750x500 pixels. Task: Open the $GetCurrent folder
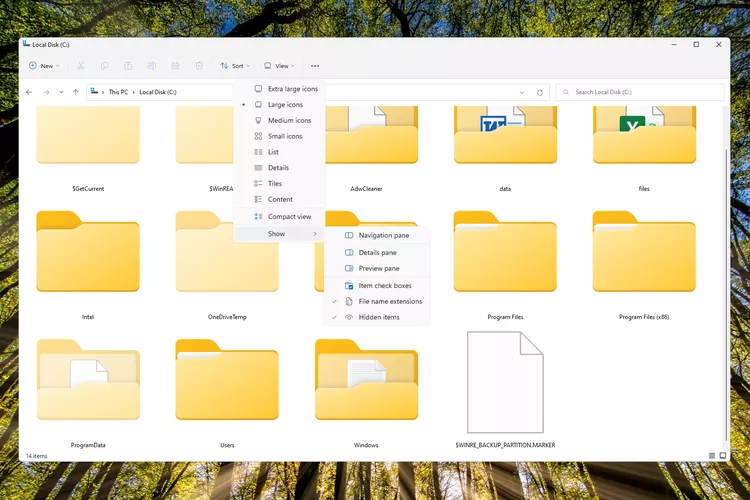pyautogui.click(x=88, y=148)
